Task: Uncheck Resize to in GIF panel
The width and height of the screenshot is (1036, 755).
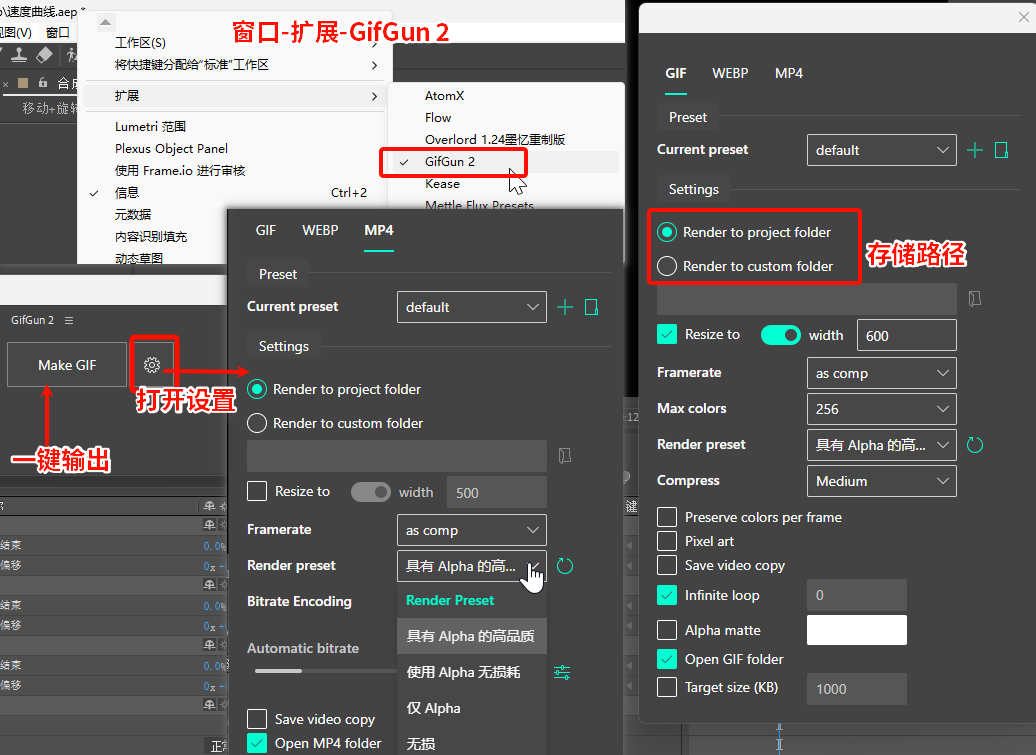Action: (667, 334)
